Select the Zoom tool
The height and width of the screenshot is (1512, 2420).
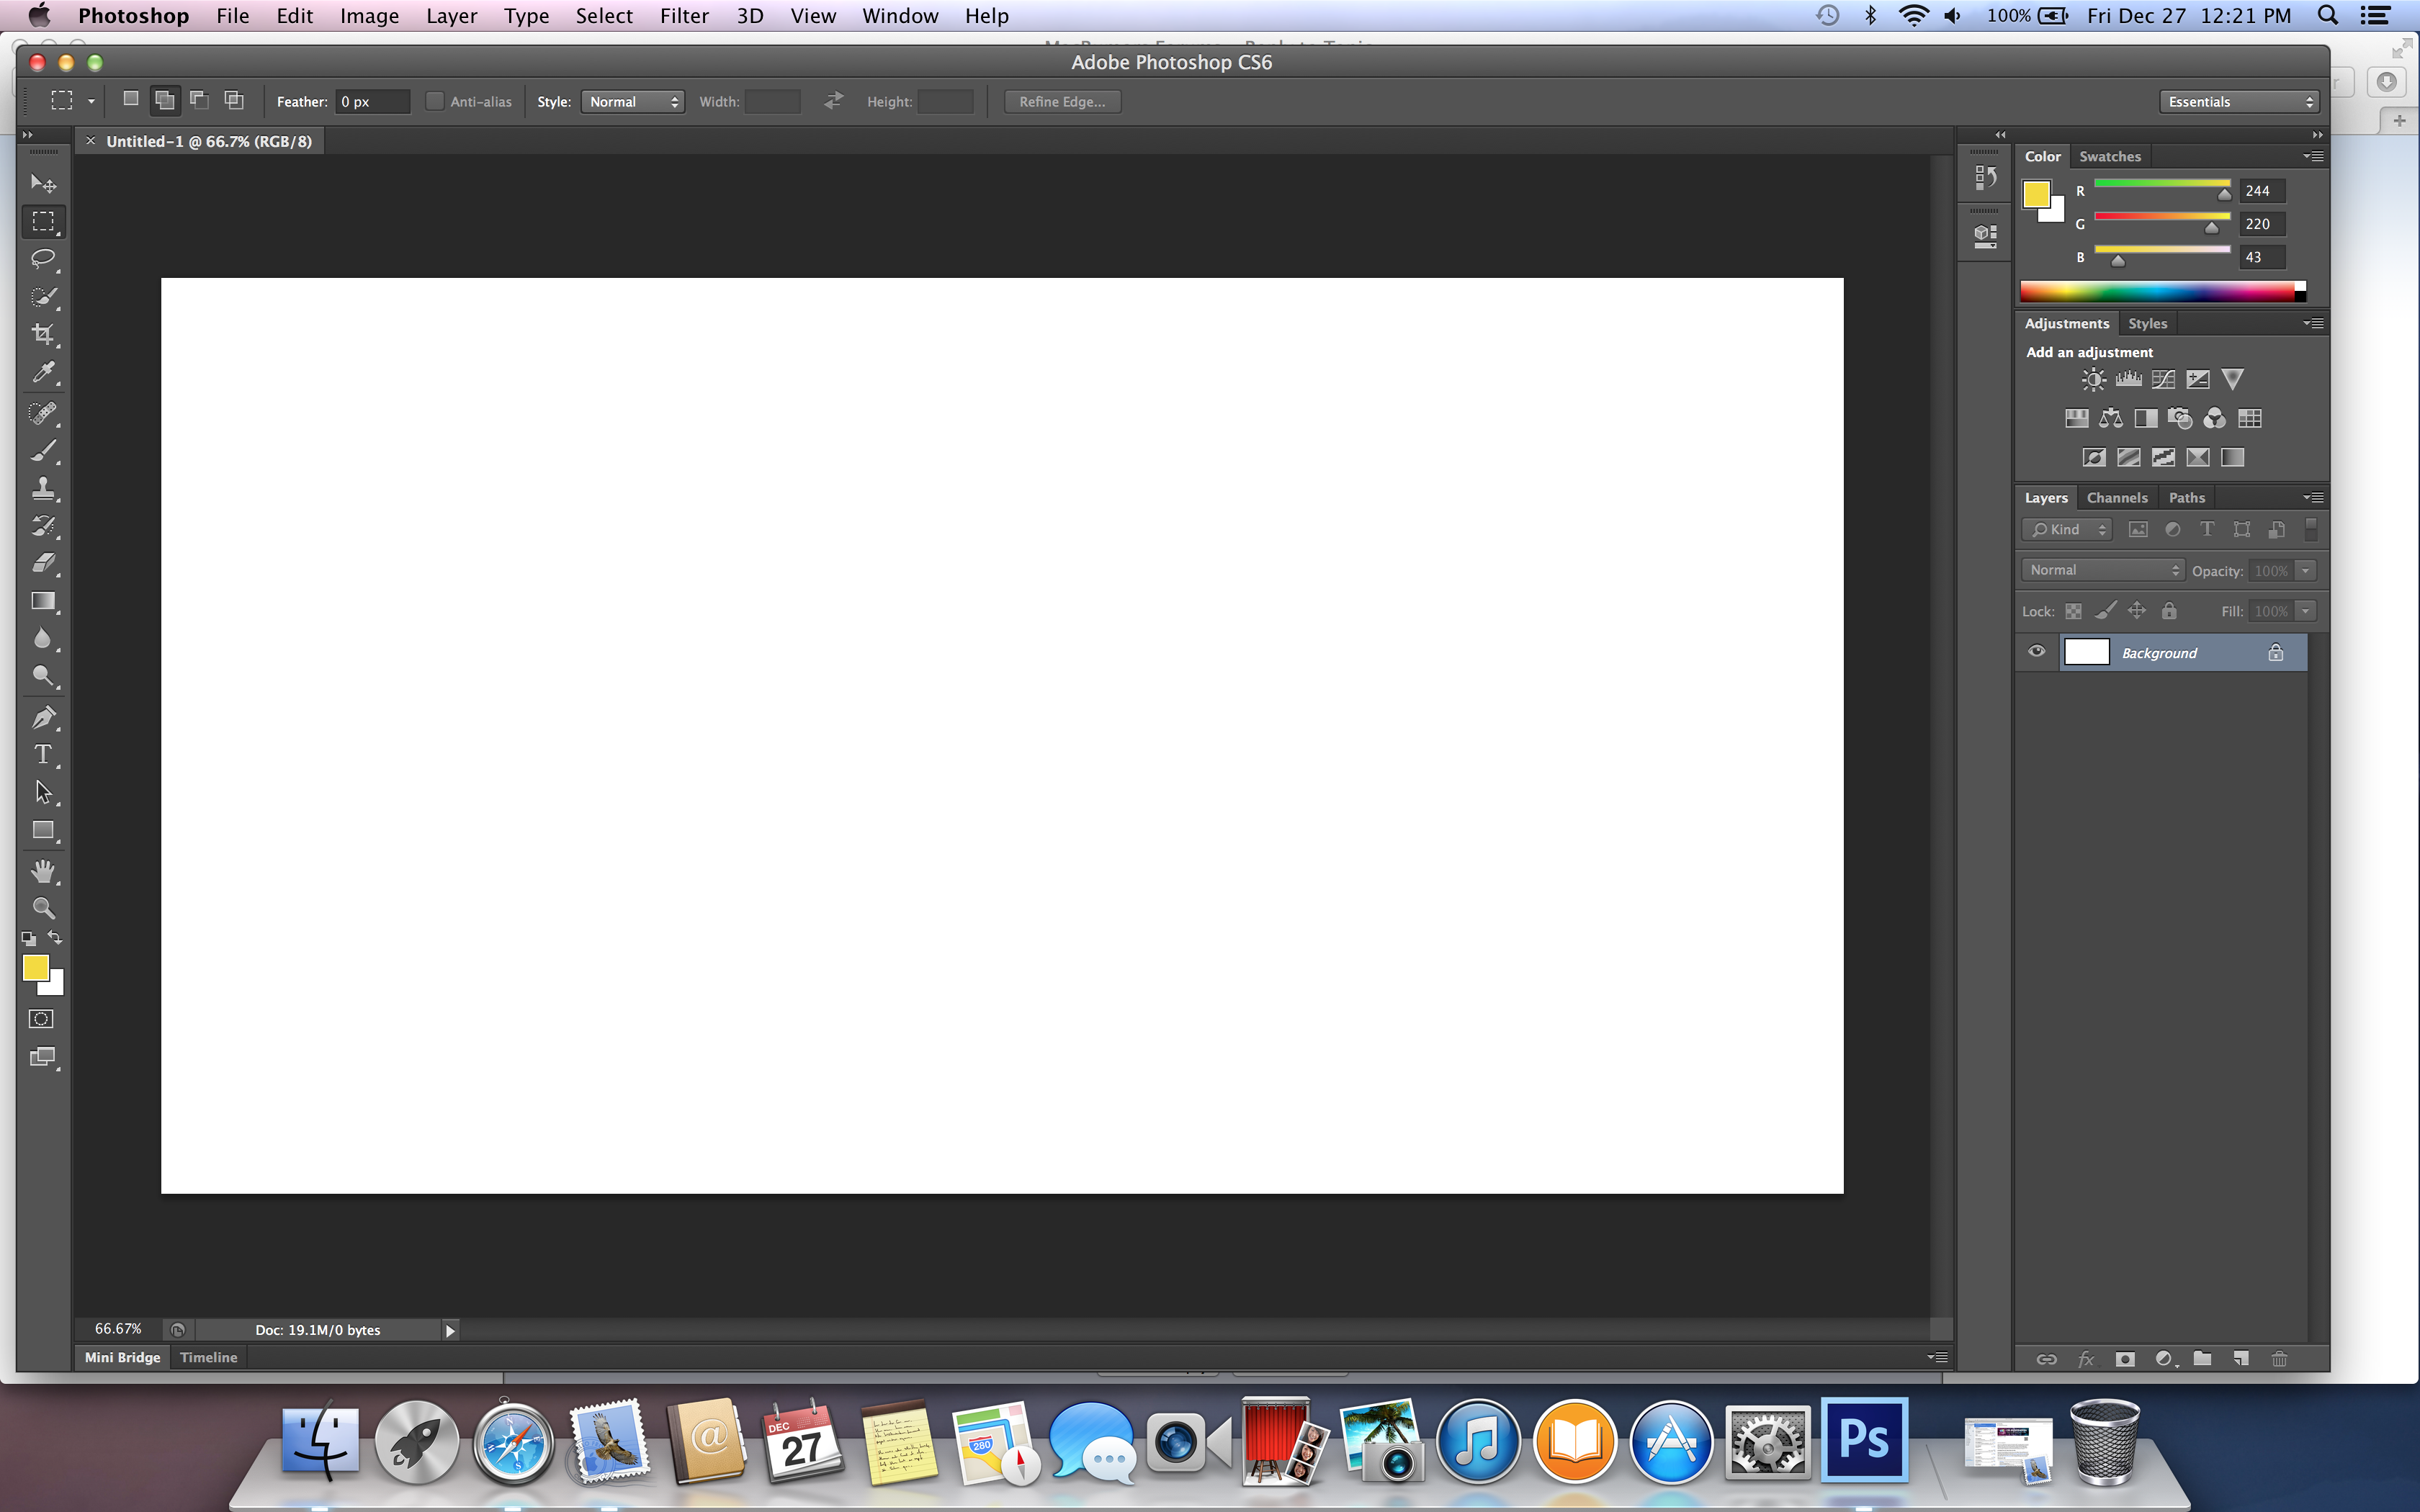tap(43, 908)
